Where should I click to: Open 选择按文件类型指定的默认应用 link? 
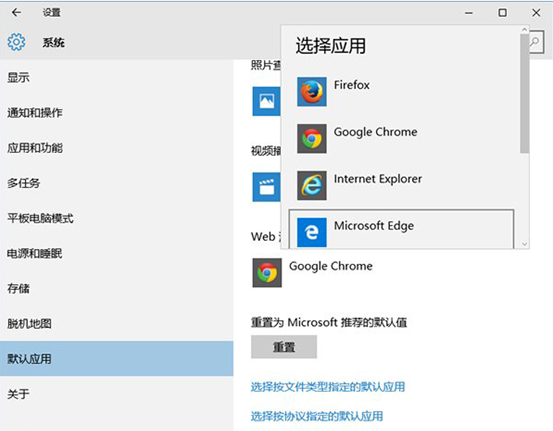[328, 387]
